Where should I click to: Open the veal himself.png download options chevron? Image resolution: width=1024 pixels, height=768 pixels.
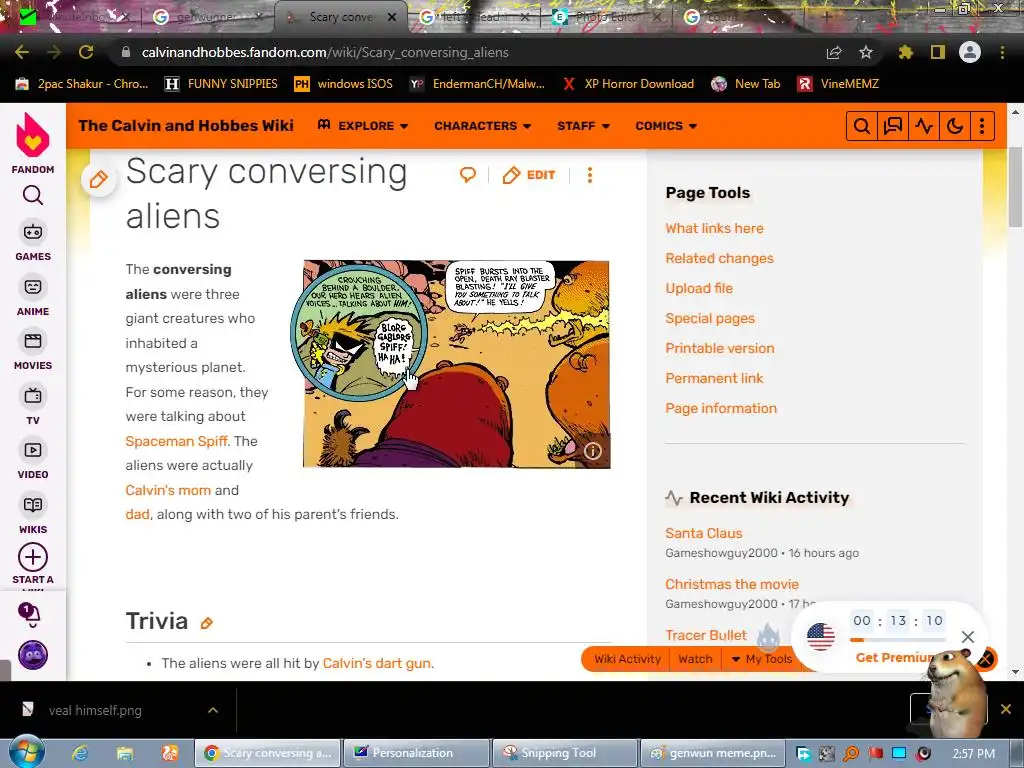213,710
